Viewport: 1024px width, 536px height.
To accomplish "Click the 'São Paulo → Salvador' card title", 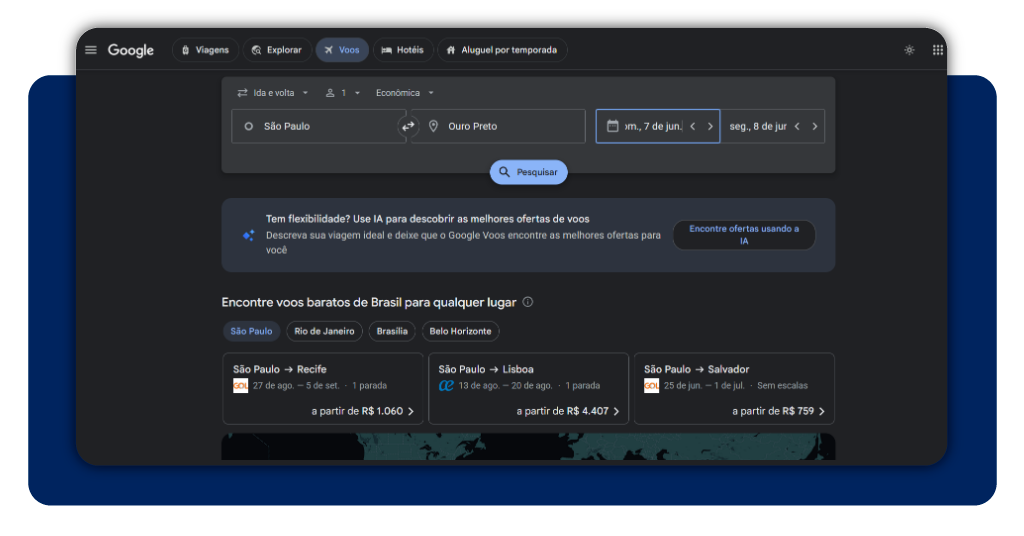I will click(x=696, y=370).
